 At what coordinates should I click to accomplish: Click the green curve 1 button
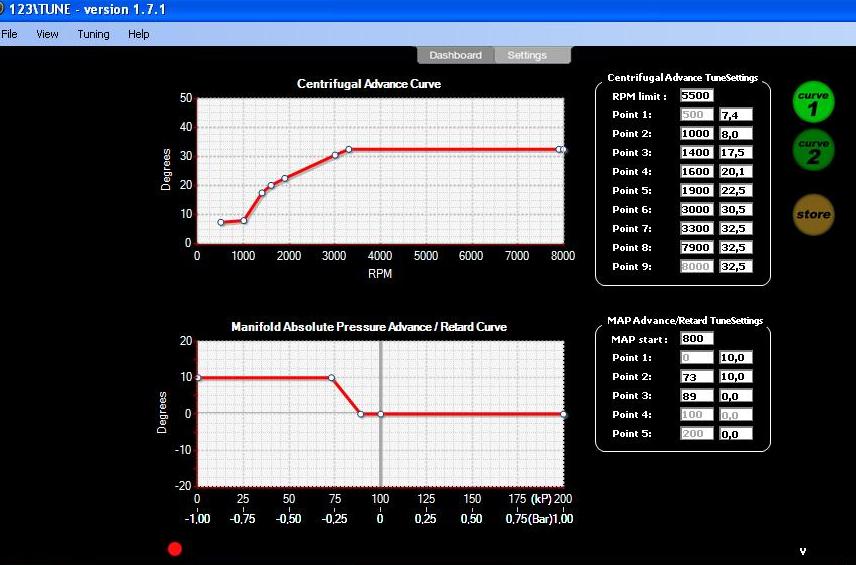(x=813, y=103)
